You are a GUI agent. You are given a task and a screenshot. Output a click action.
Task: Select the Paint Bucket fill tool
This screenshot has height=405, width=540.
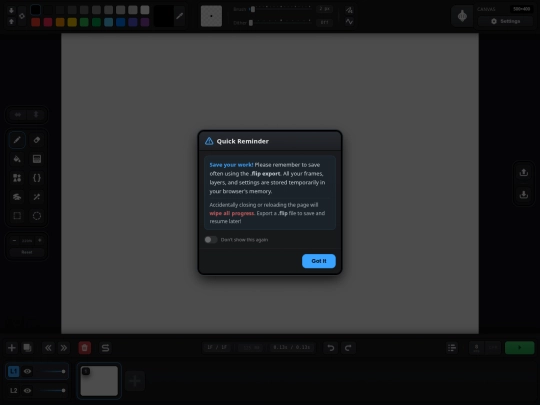point(17,159)
